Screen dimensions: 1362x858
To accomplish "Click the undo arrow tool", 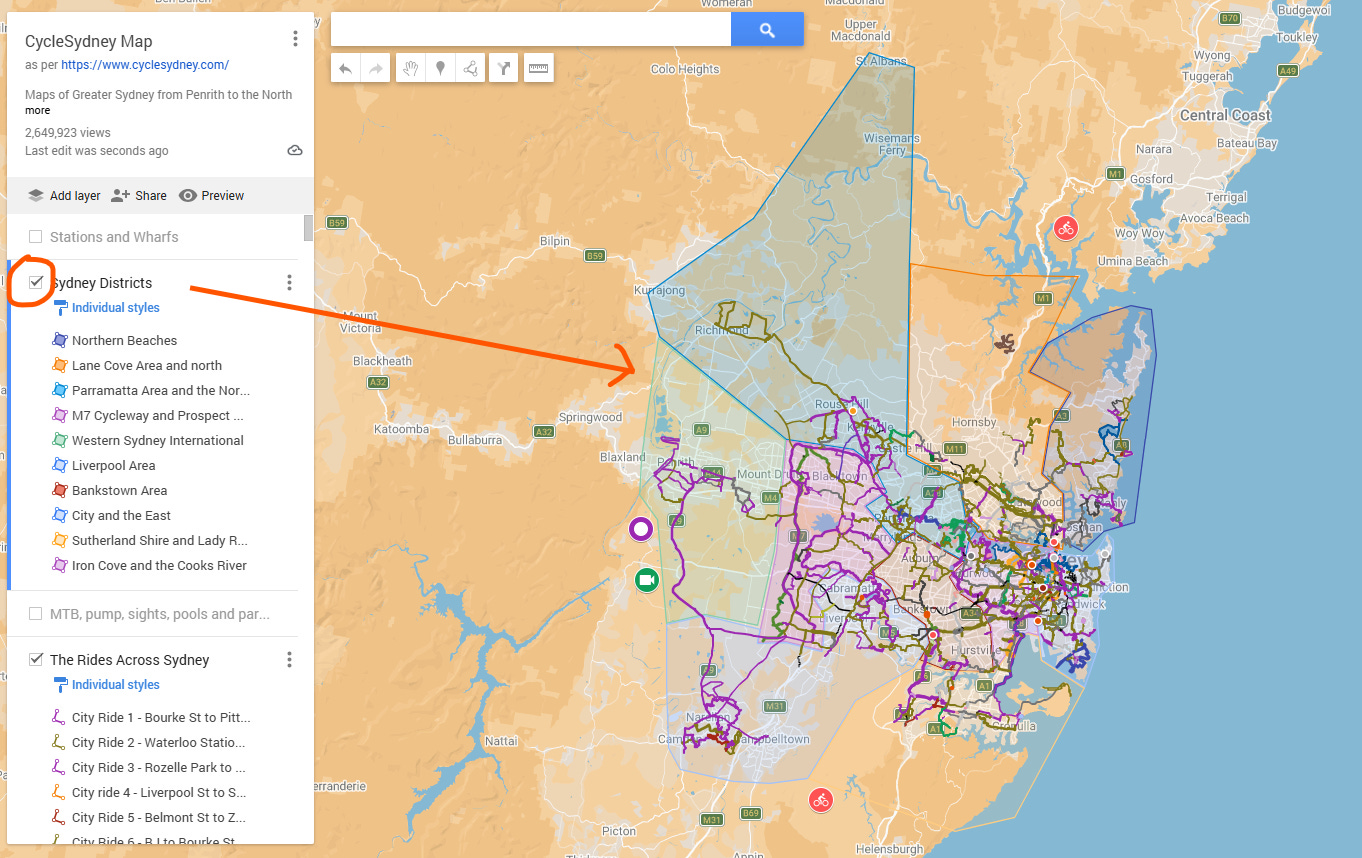I will click(345, 68).
